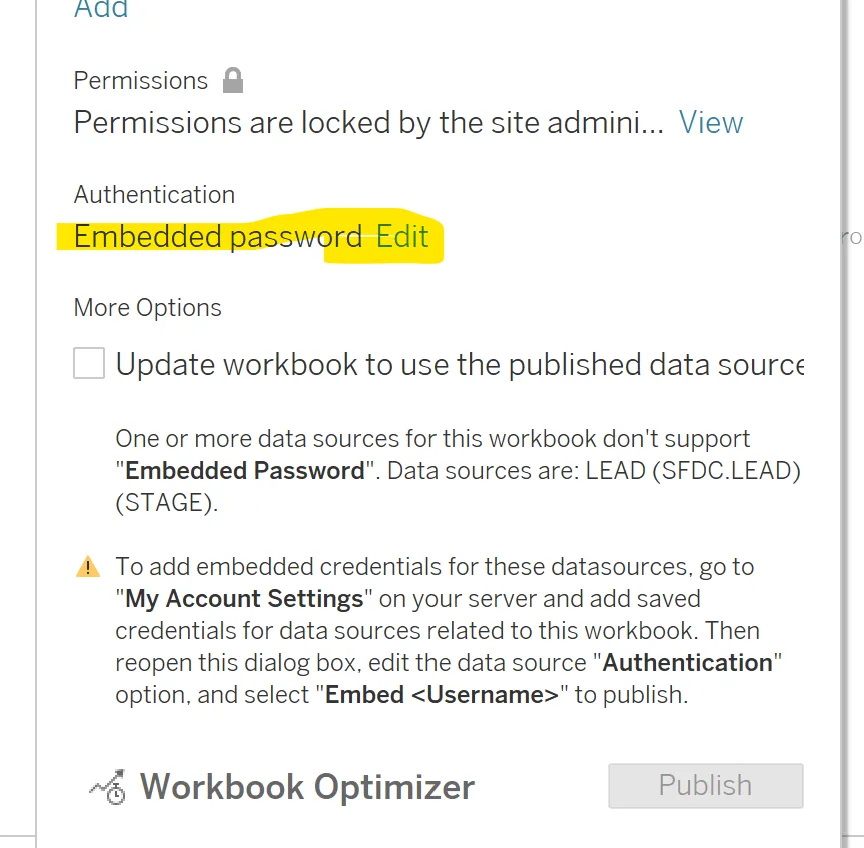The image size is (864, 848).
Task: Select the highlighted 'Embedded password' text
Action: pyautogui.click(x=218, y=237)
